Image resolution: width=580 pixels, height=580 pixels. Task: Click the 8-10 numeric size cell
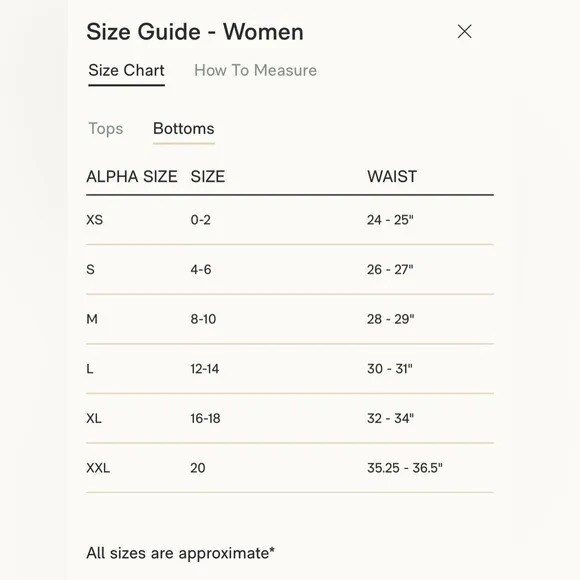203,319
